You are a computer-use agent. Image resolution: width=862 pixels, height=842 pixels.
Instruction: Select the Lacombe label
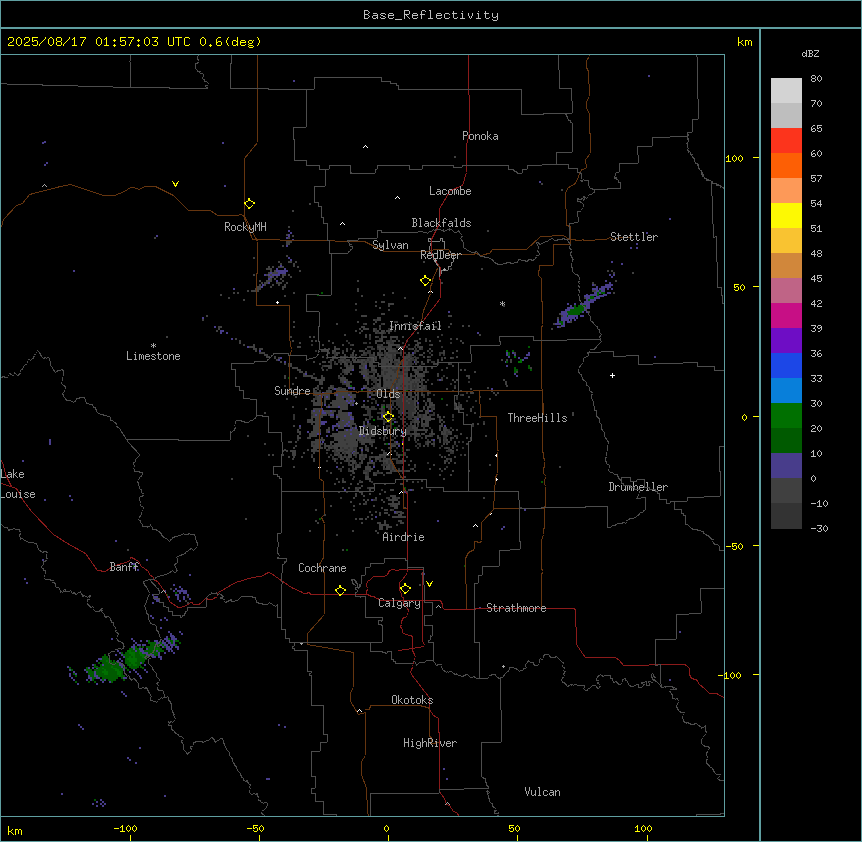point(450,191)
